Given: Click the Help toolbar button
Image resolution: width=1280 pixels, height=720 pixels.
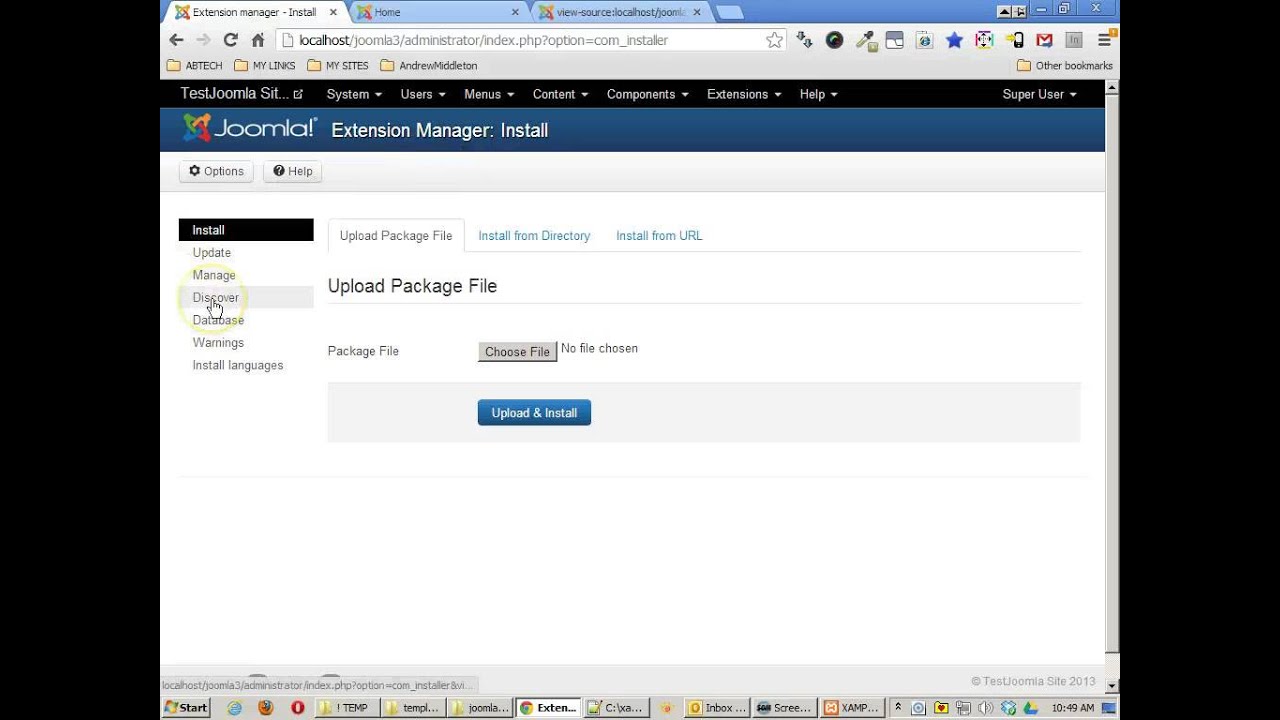Looking at the screenshot, I should point(293,171).
